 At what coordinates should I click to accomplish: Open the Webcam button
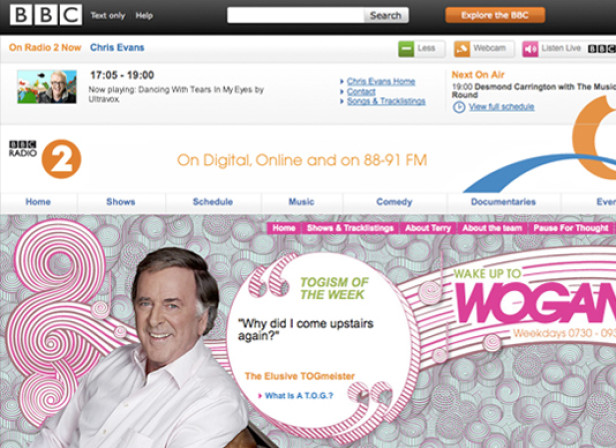point(484,49)
